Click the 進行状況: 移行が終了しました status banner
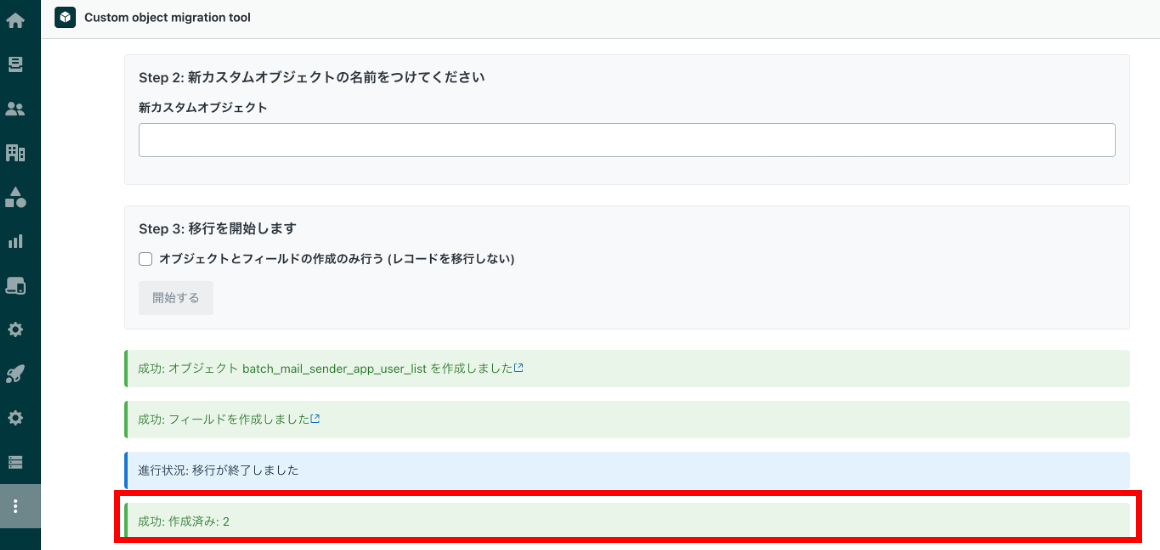Screen dimensions: 1160x550 (x=627, y=470)
